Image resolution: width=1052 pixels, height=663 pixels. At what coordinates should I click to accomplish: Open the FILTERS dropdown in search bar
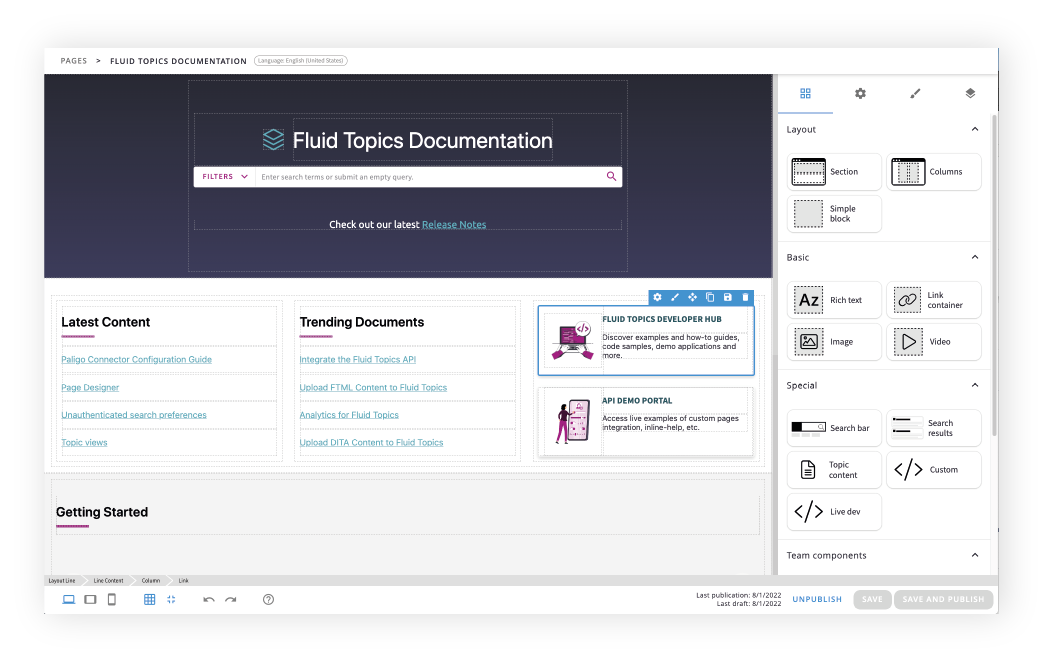point(225,176)
